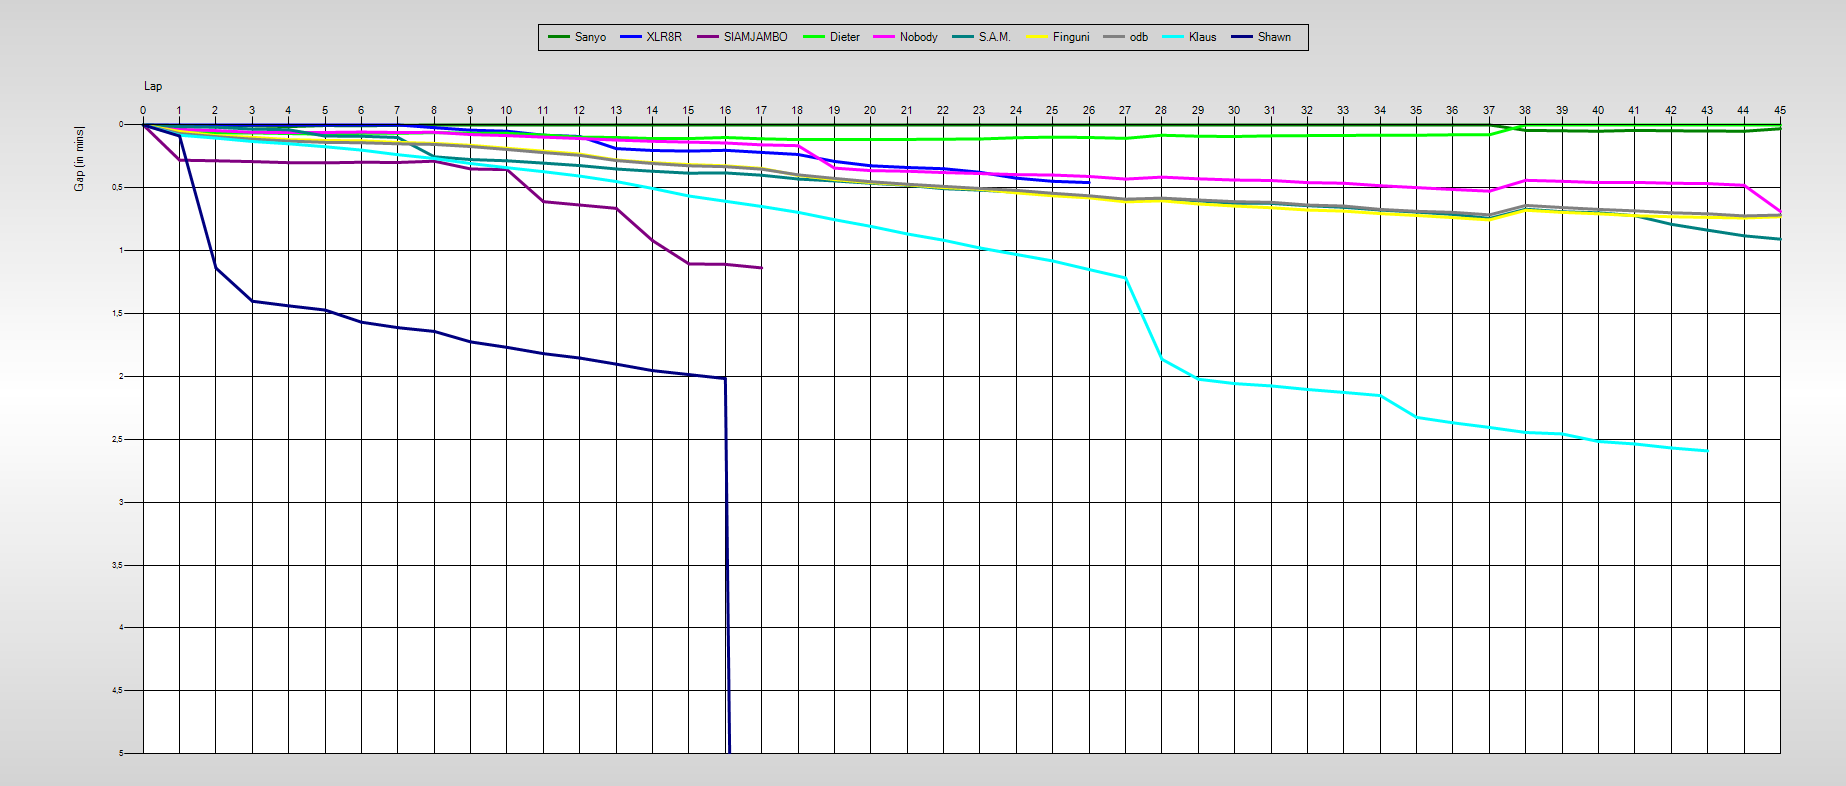Click the Dieter legend label
The width and height of the screenshot is (1846, 786).
(x=844, y=37)
